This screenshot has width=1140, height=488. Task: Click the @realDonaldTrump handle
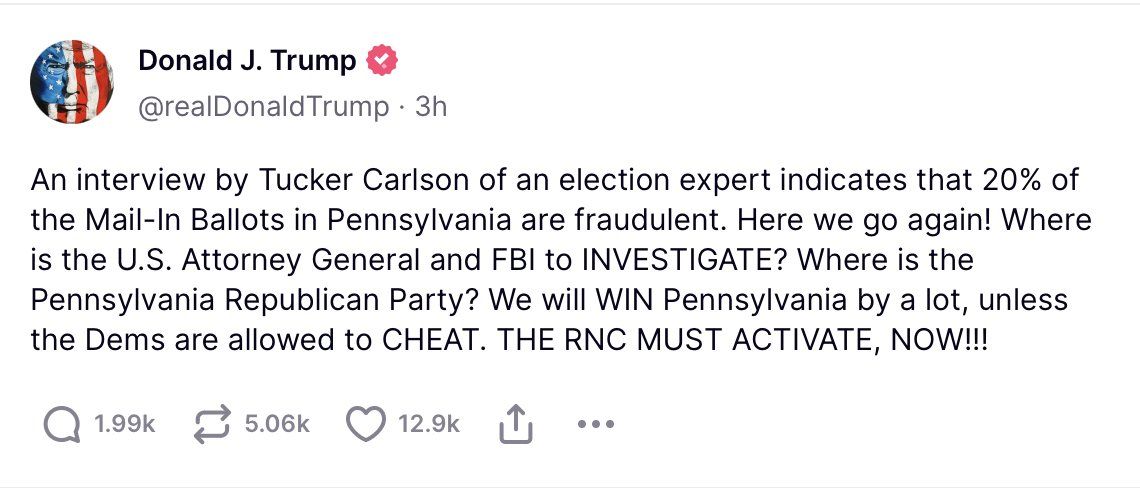pos(264,106)
